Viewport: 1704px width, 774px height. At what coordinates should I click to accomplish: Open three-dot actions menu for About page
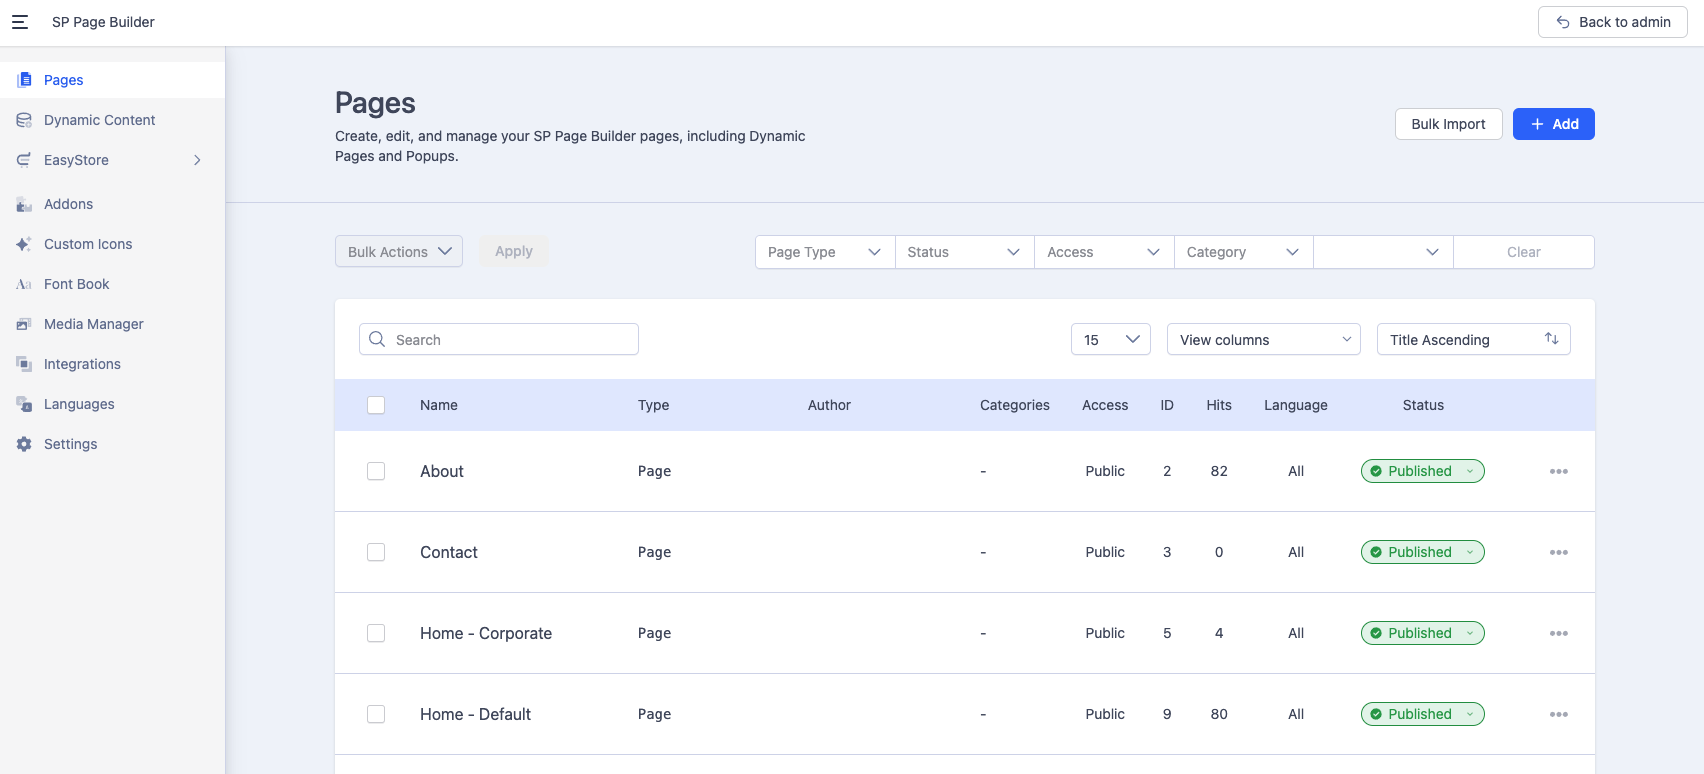pyautogui.click(x=1558, y=471)
